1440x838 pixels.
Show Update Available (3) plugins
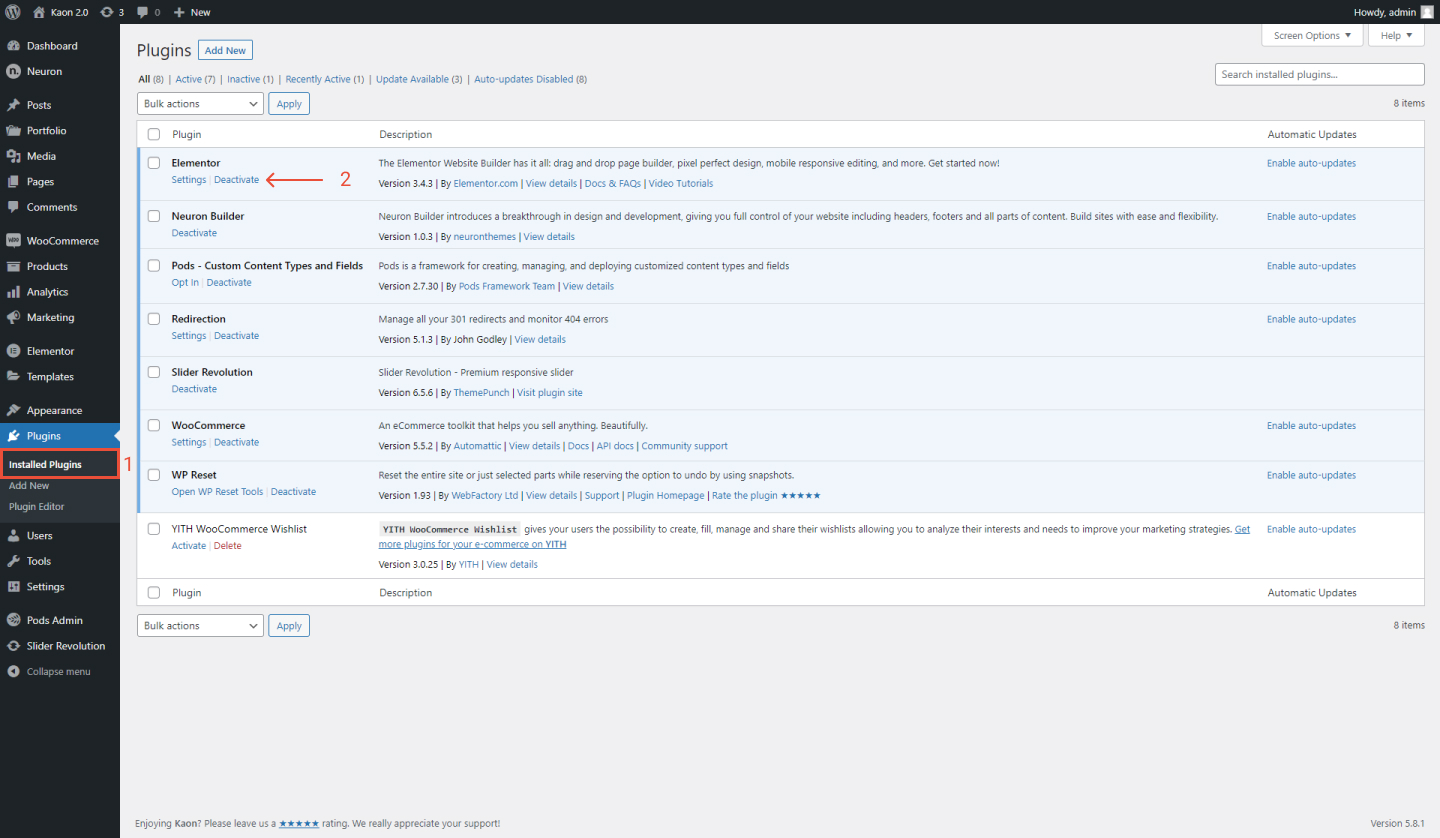(x=419, y=79)
